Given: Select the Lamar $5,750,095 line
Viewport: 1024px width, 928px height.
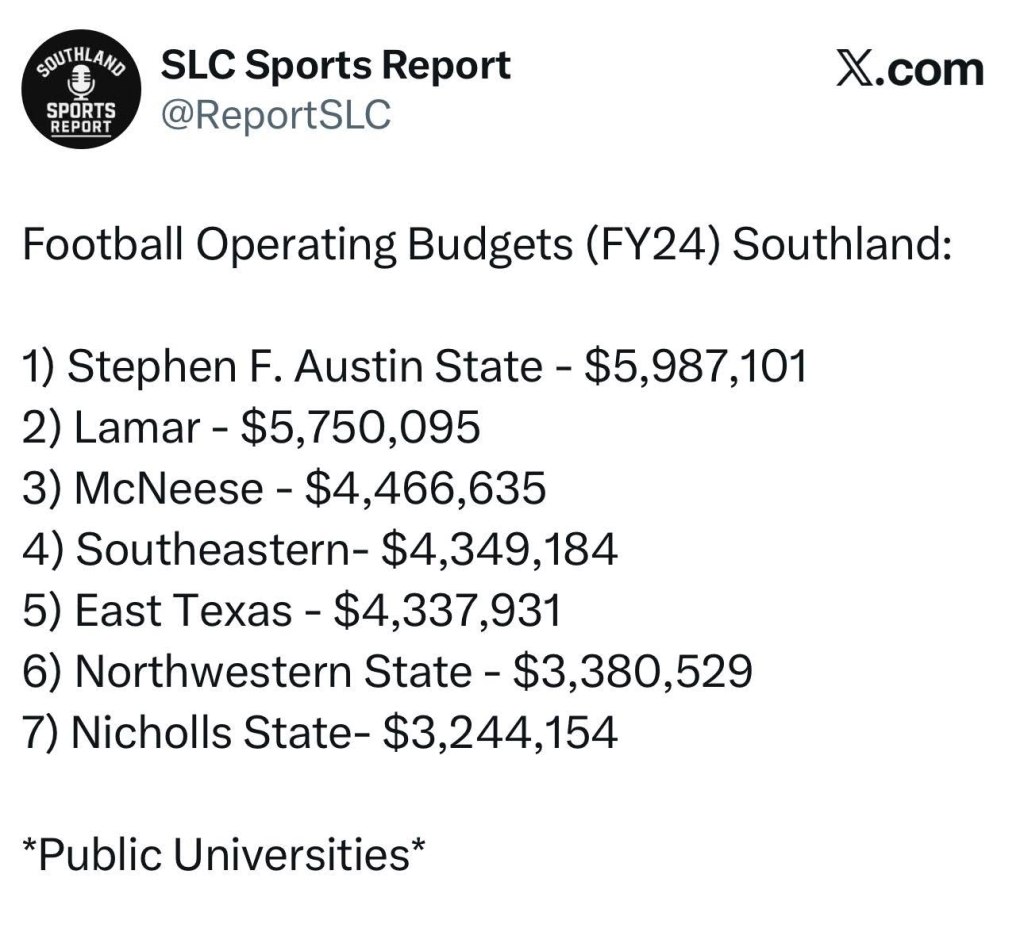Looking at the screenshot, I should point(251,427).
